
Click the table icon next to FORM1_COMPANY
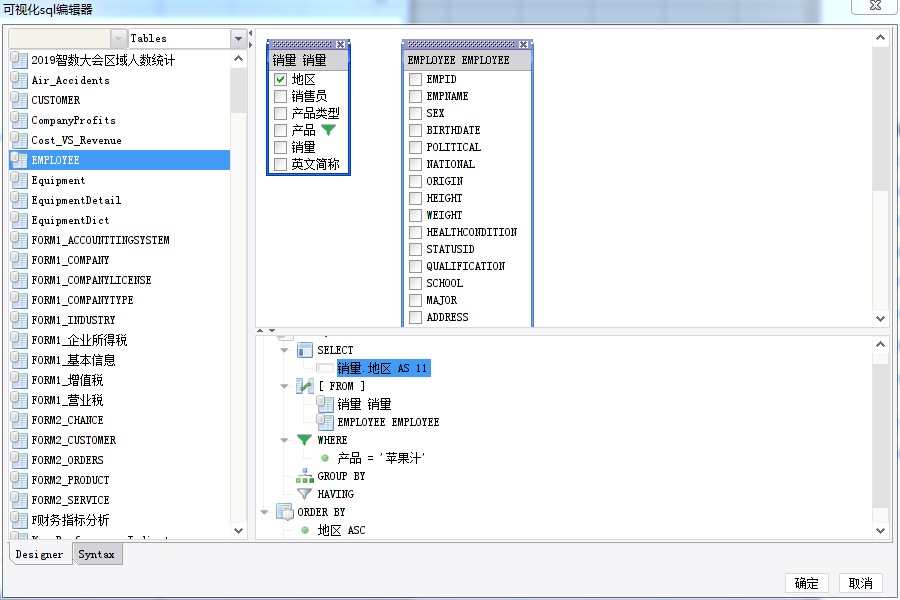click(x=19, y=260)
